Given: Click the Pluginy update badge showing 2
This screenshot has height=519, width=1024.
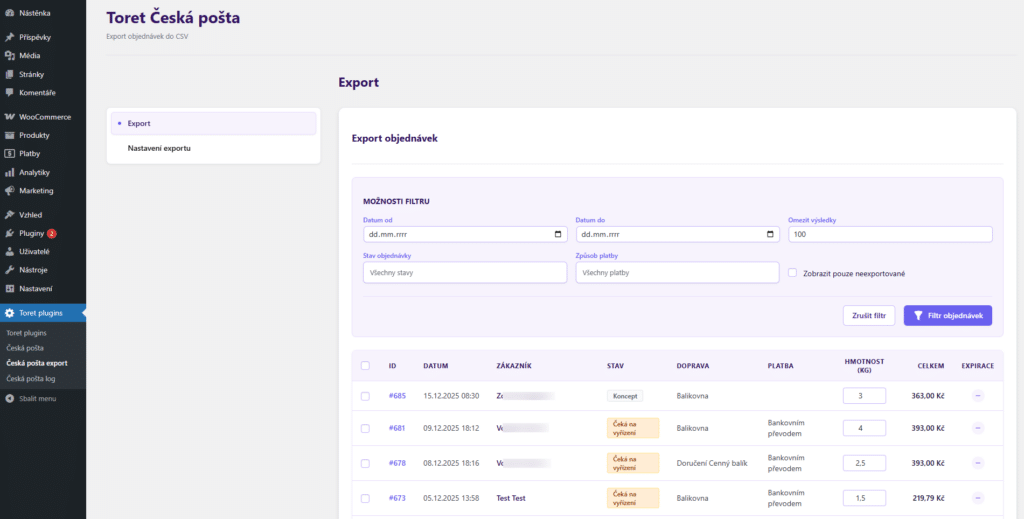Looking at the screenshot, I should pyautogui.click(x=52, y=233).
